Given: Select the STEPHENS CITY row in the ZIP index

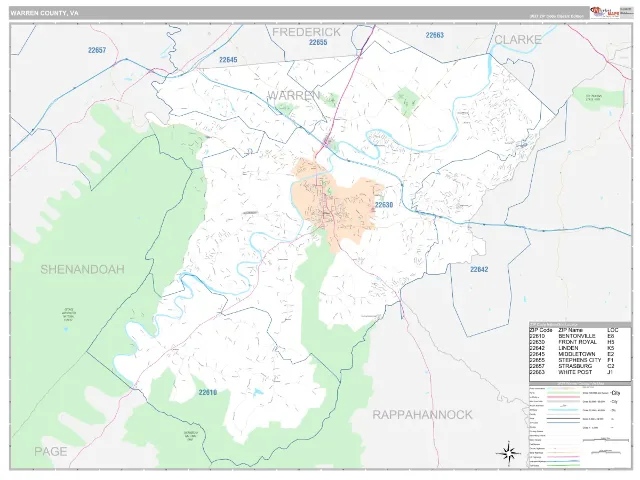Looking at the screenshot, I should pyautogui.click(x=580, y=360).
